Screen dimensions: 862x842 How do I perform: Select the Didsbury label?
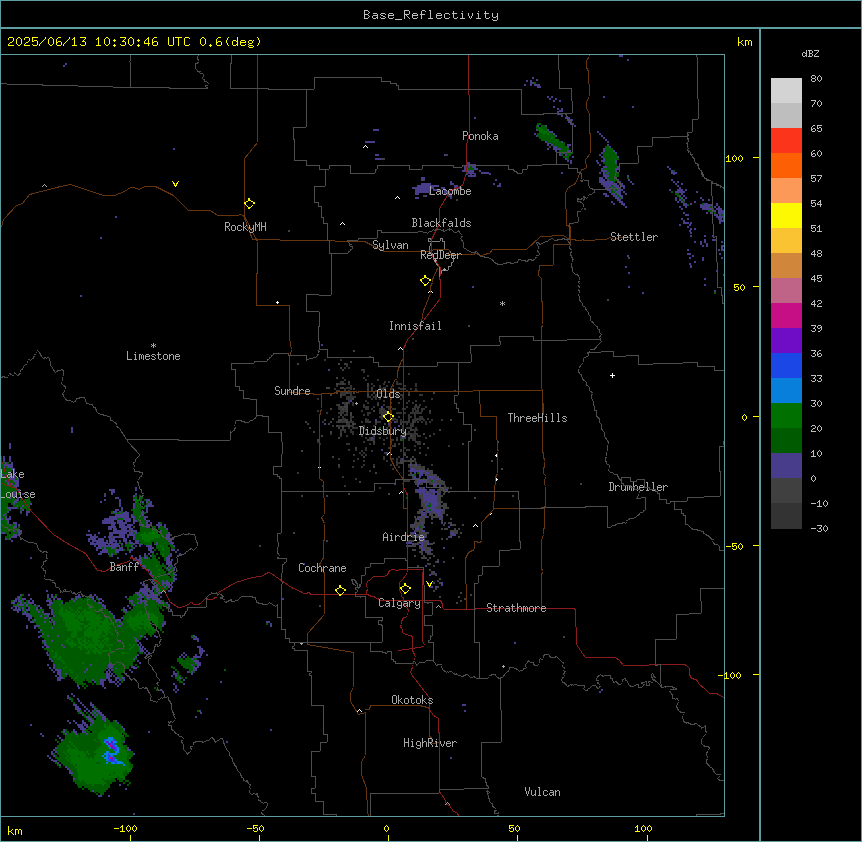click(x=383, y=431)
